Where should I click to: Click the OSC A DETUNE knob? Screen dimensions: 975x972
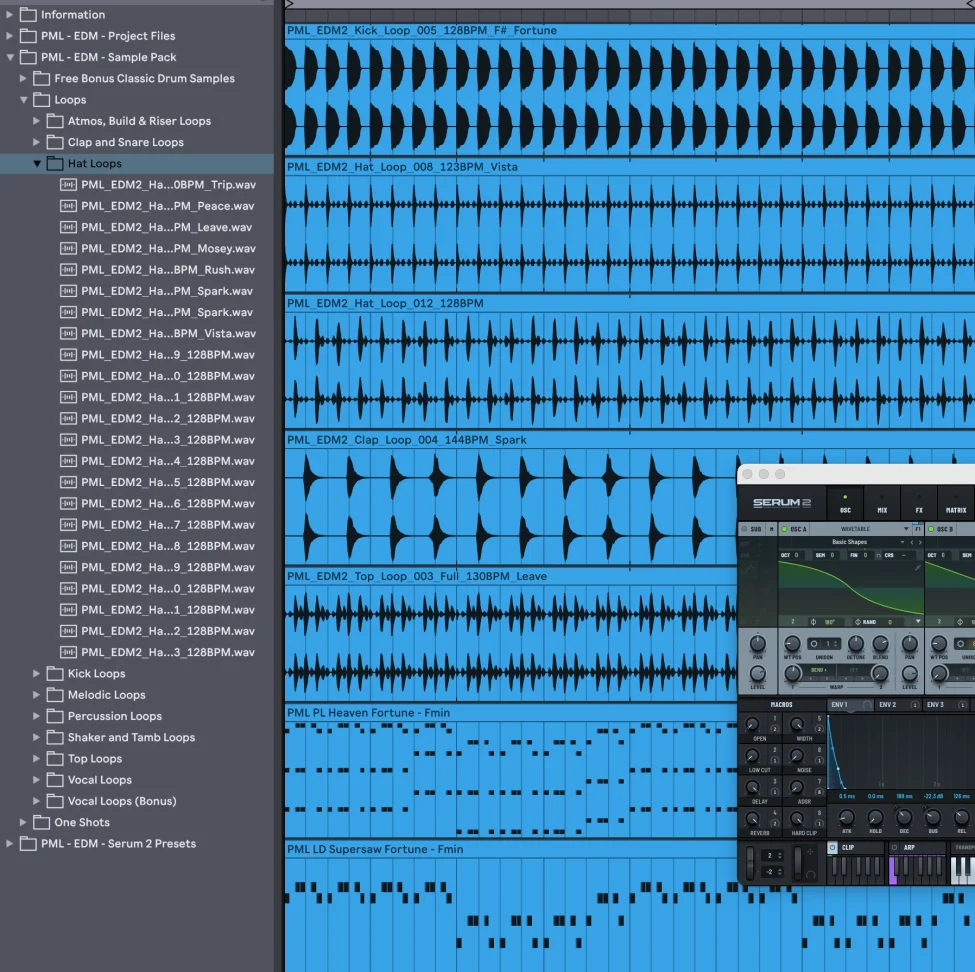pos(856,644)
